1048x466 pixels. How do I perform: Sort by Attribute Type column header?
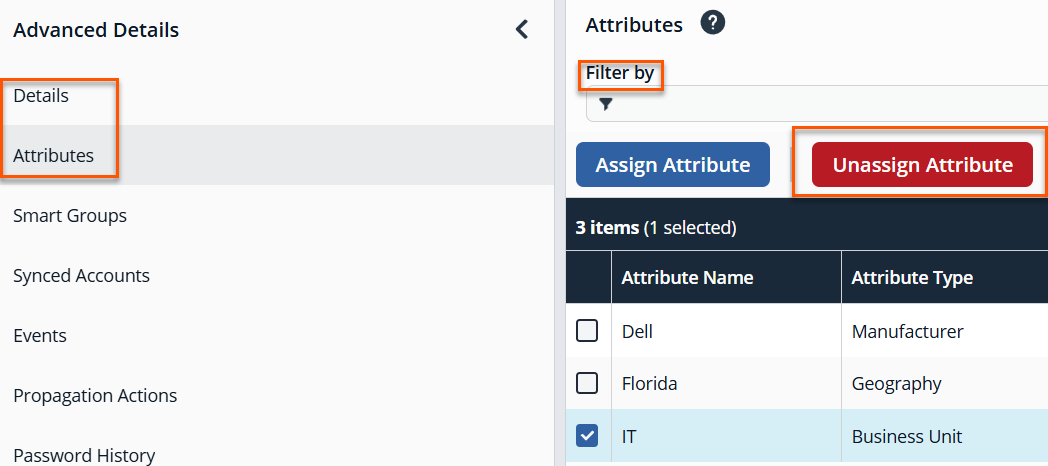coord(912,278)
